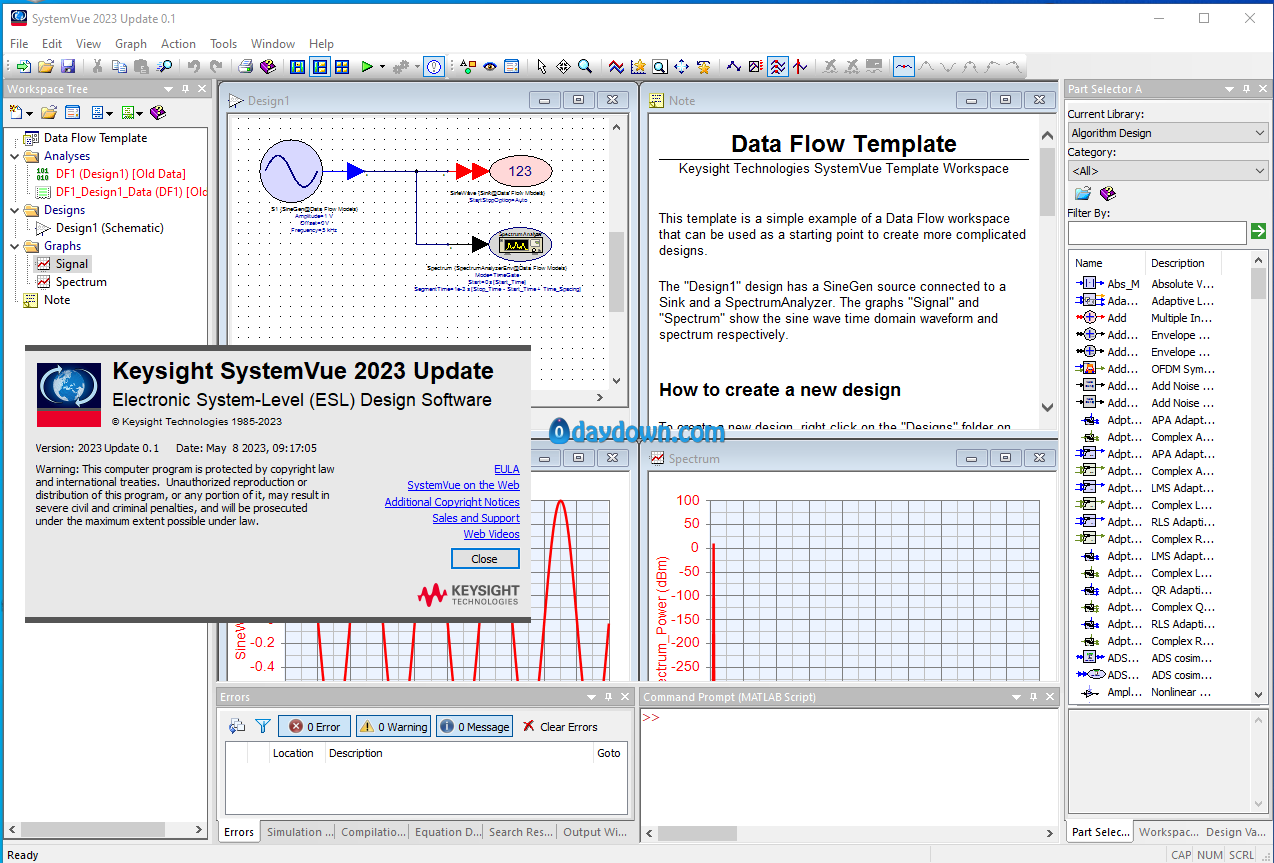1274x863 pixels.
Task: Click the eye icon in the toolbar
Action: [x=490, y=67]
